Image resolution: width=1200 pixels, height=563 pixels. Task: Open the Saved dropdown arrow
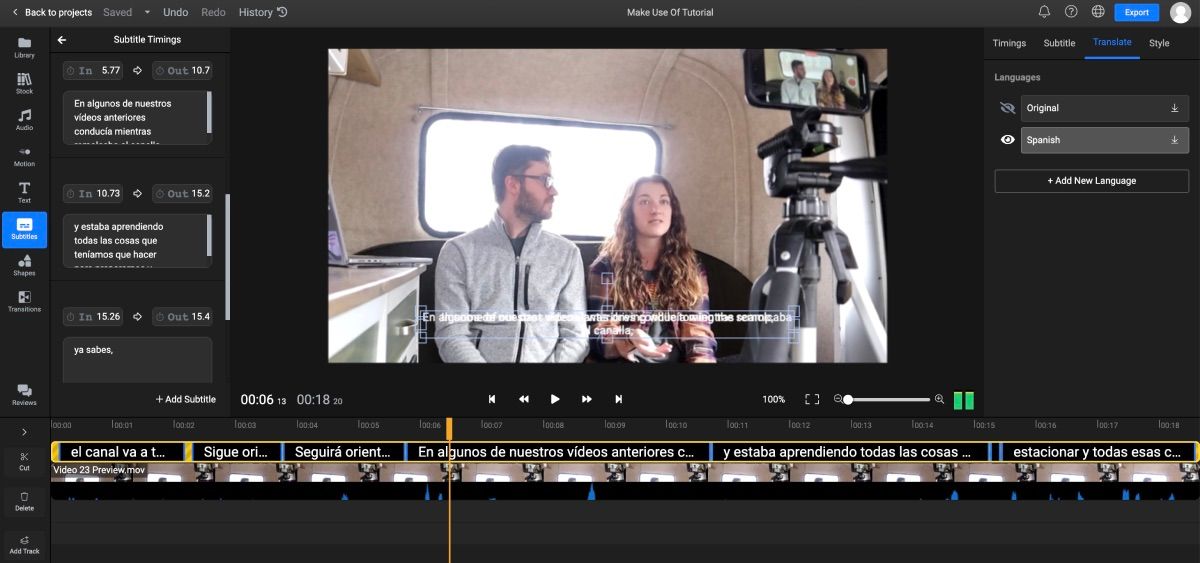tap(147, 12)
